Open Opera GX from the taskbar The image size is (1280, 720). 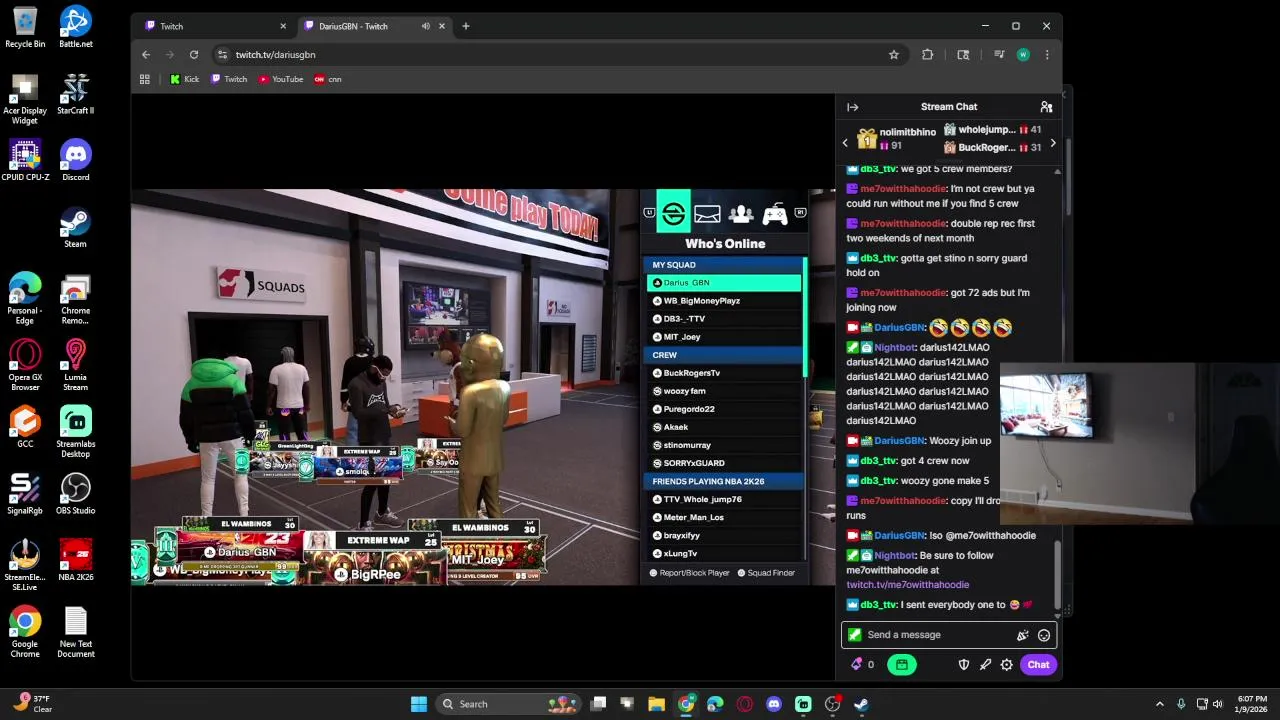click(744, 704)
